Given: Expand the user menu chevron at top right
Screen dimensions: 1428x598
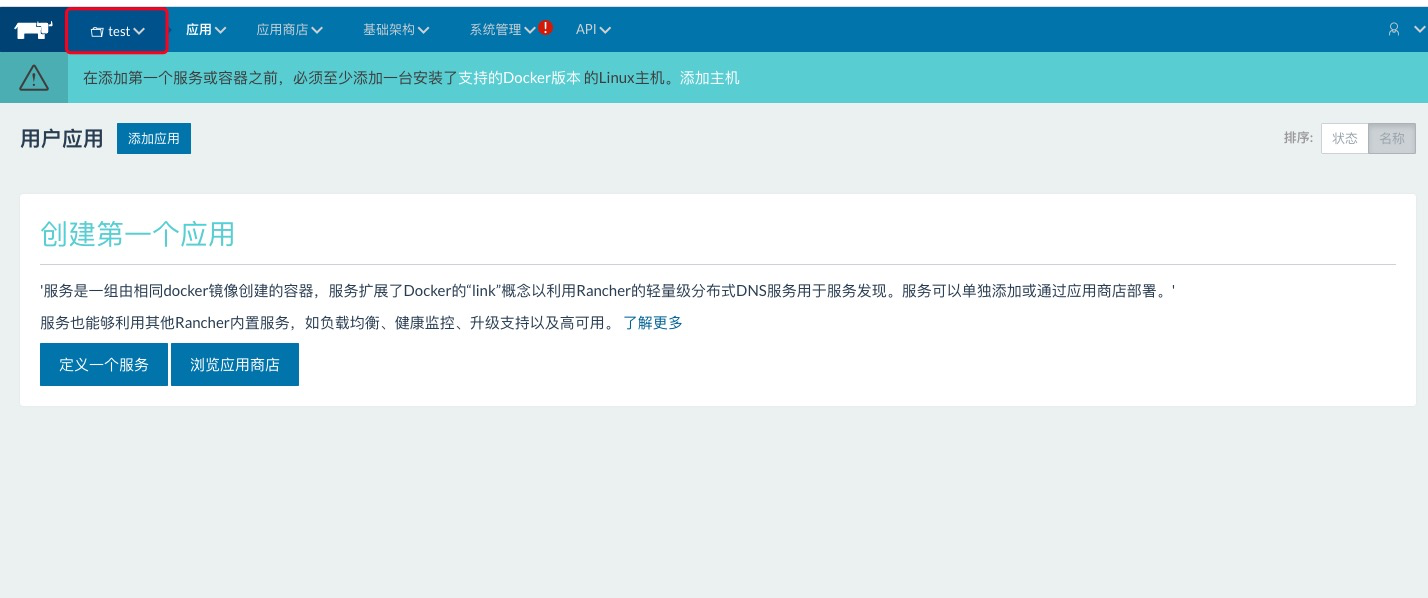Looking at the screenshot, I should pyautogui.click(x=1421, y=30).
